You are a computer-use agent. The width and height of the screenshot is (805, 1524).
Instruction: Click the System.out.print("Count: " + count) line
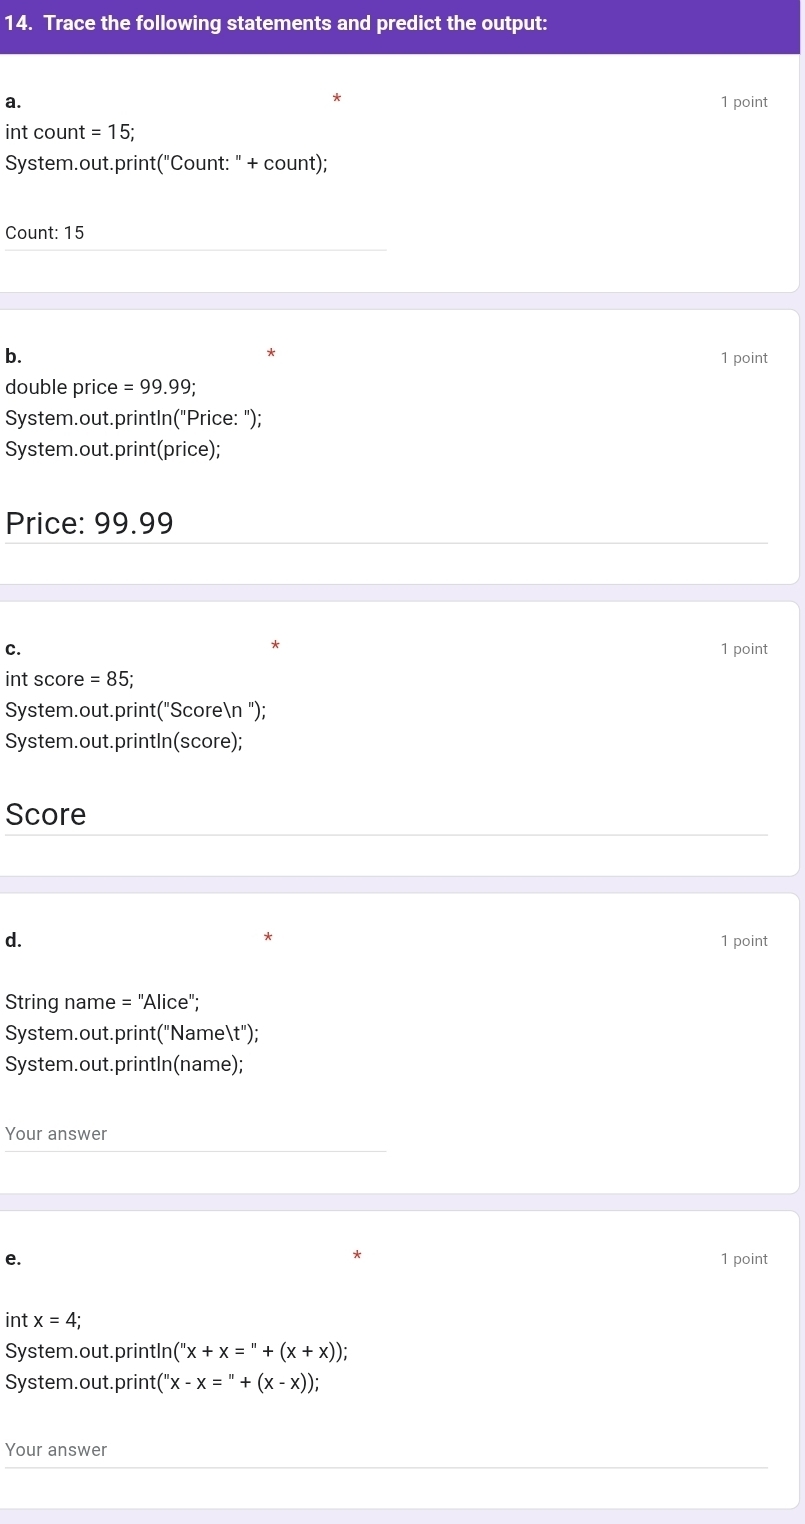[167, 163]
